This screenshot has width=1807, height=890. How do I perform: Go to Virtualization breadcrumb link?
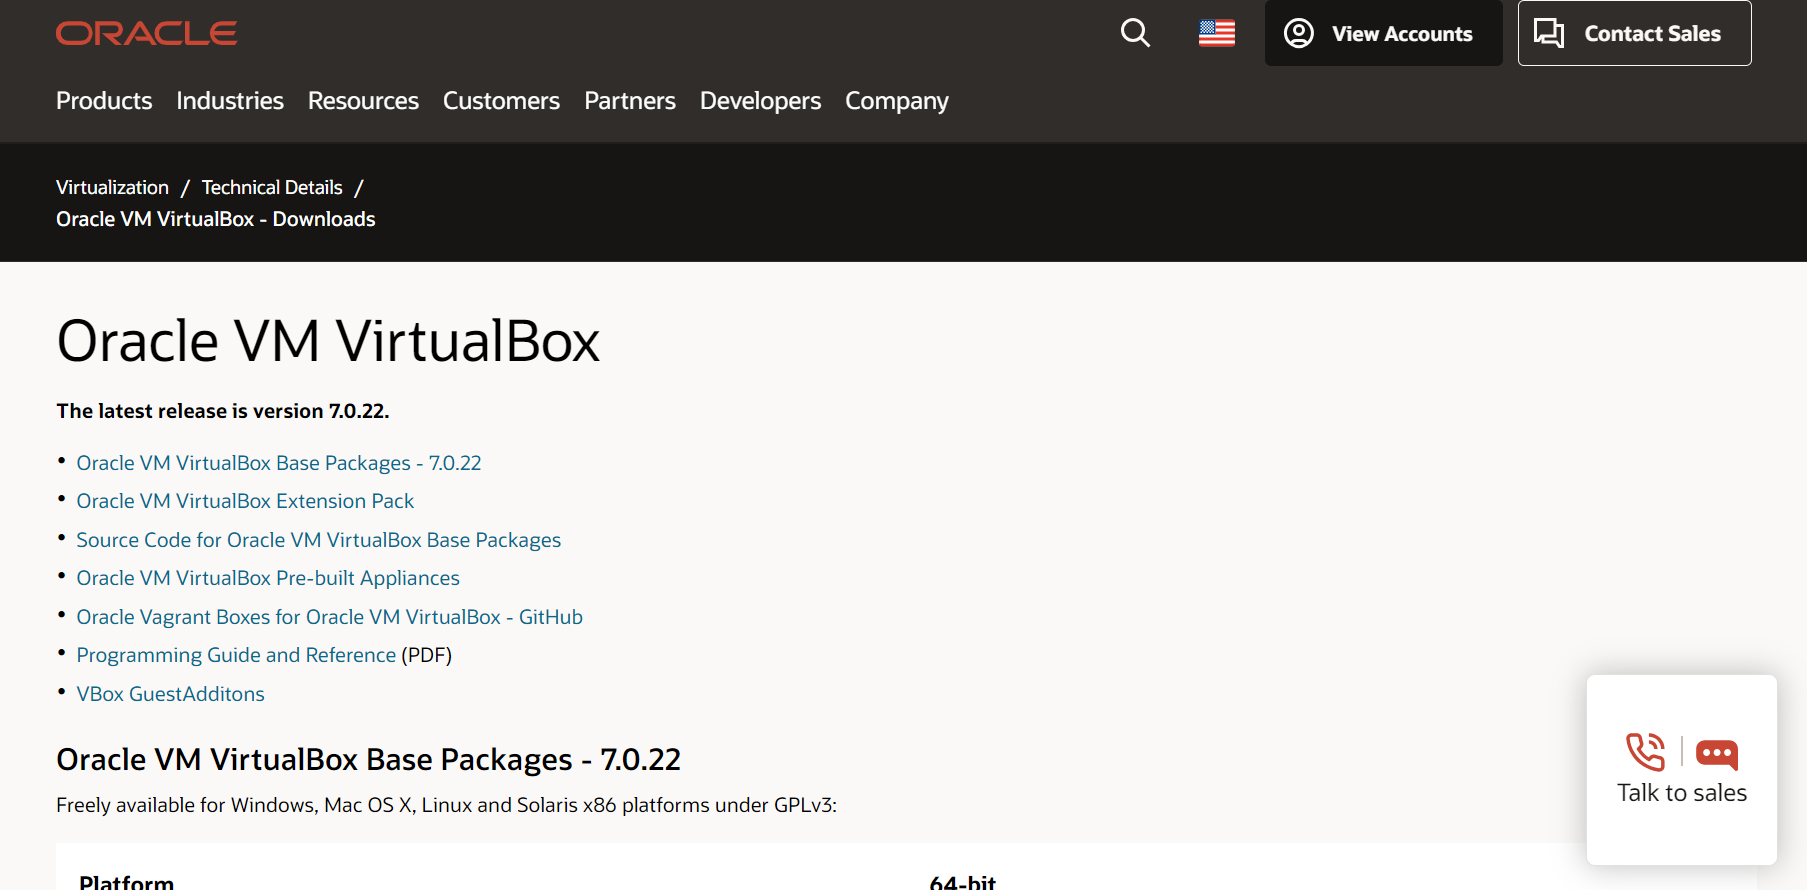(112, 187)
